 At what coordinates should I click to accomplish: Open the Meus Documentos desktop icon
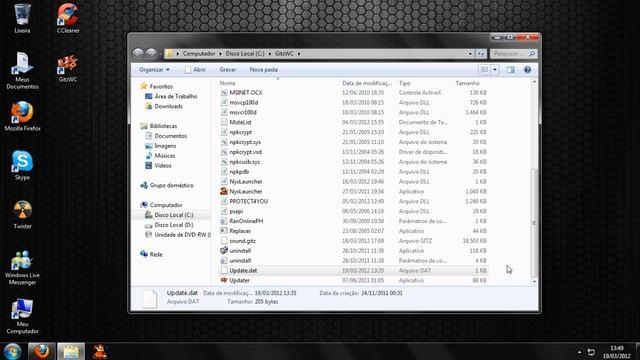pyautogui.click(x=22, y=71)
